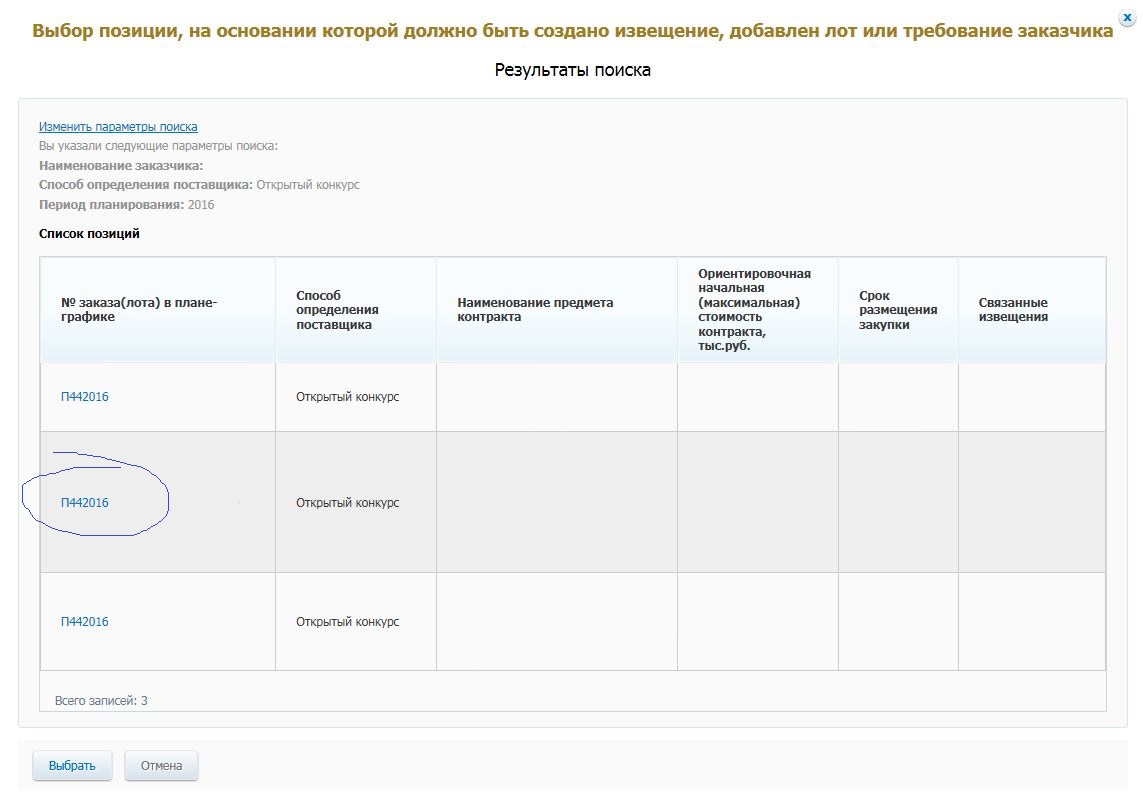Click the 'Способ определения поставщика' column header
The height and width of the screenshot is (807, 1143).
coord(336,310)
